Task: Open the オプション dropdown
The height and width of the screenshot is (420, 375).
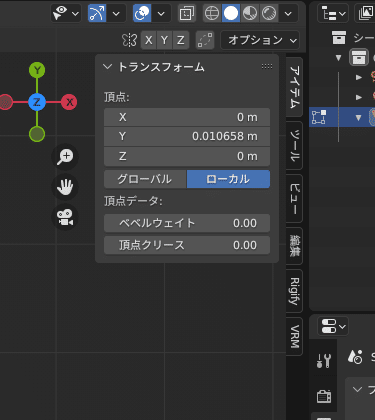Action: click(x=260, y=40)
